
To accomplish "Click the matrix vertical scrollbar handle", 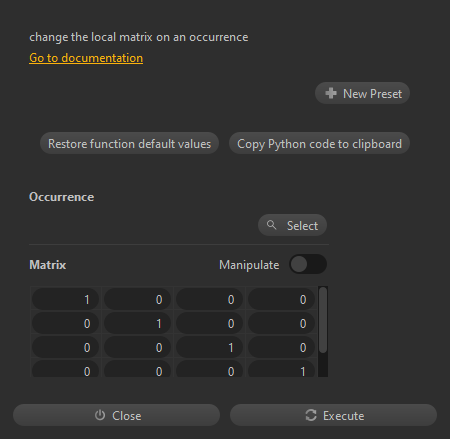I will click(x=323, y=320).
